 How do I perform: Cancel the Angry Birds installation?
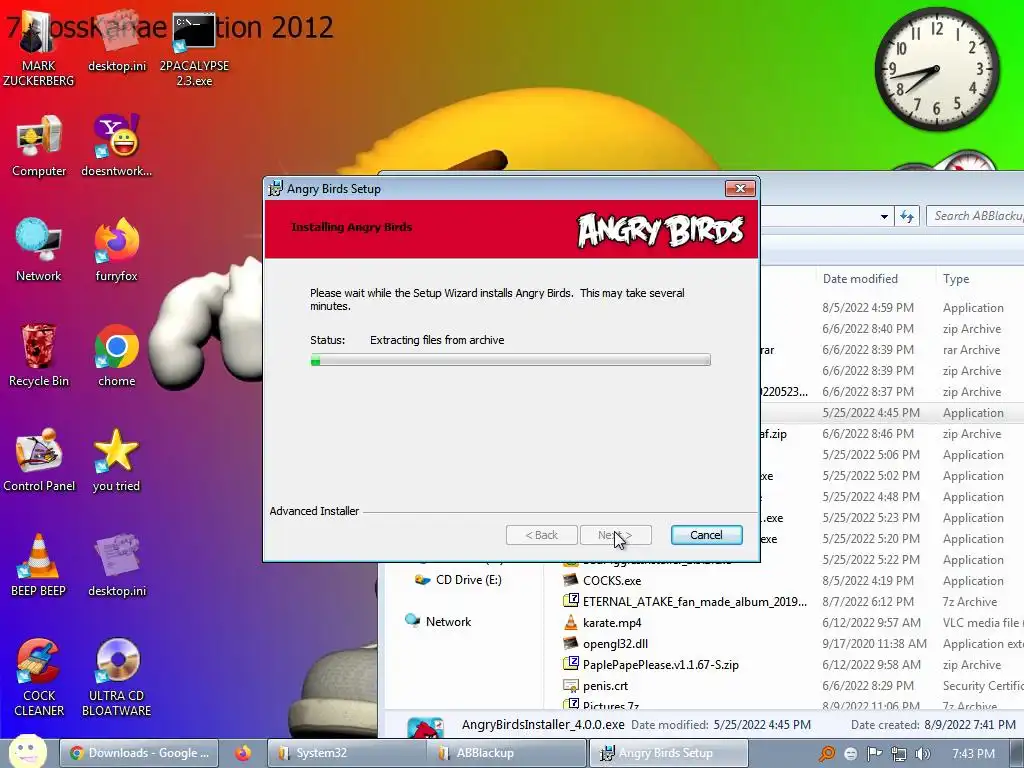(x=706, y=535)
